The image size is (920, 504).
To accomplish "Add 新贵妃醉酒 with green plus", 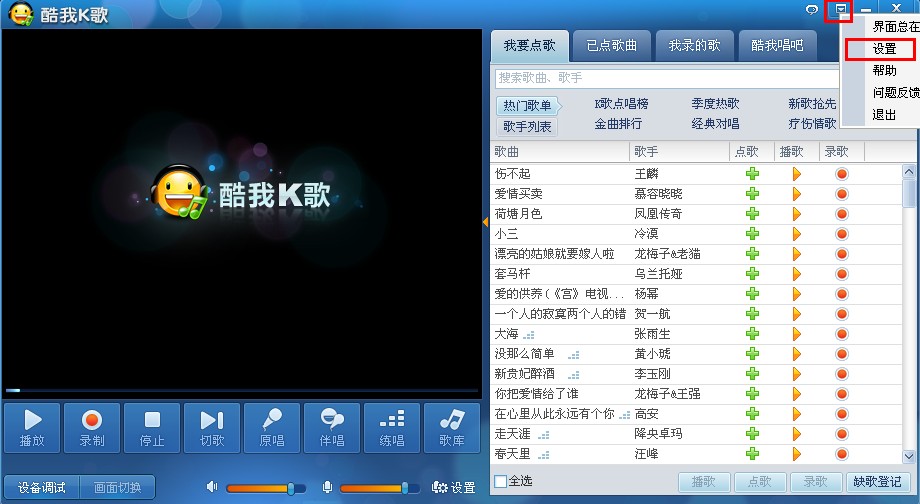I will (x=752, y=374).
